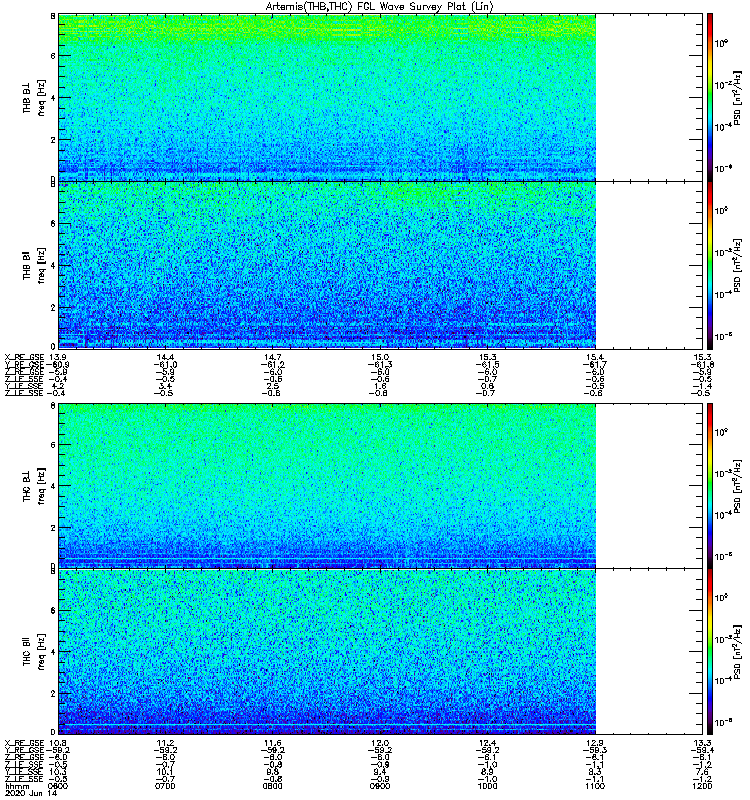The width and height of the screenshot is (750, 800).
Task: Click the THB position value '14.4'
Action: coord(165,357)
